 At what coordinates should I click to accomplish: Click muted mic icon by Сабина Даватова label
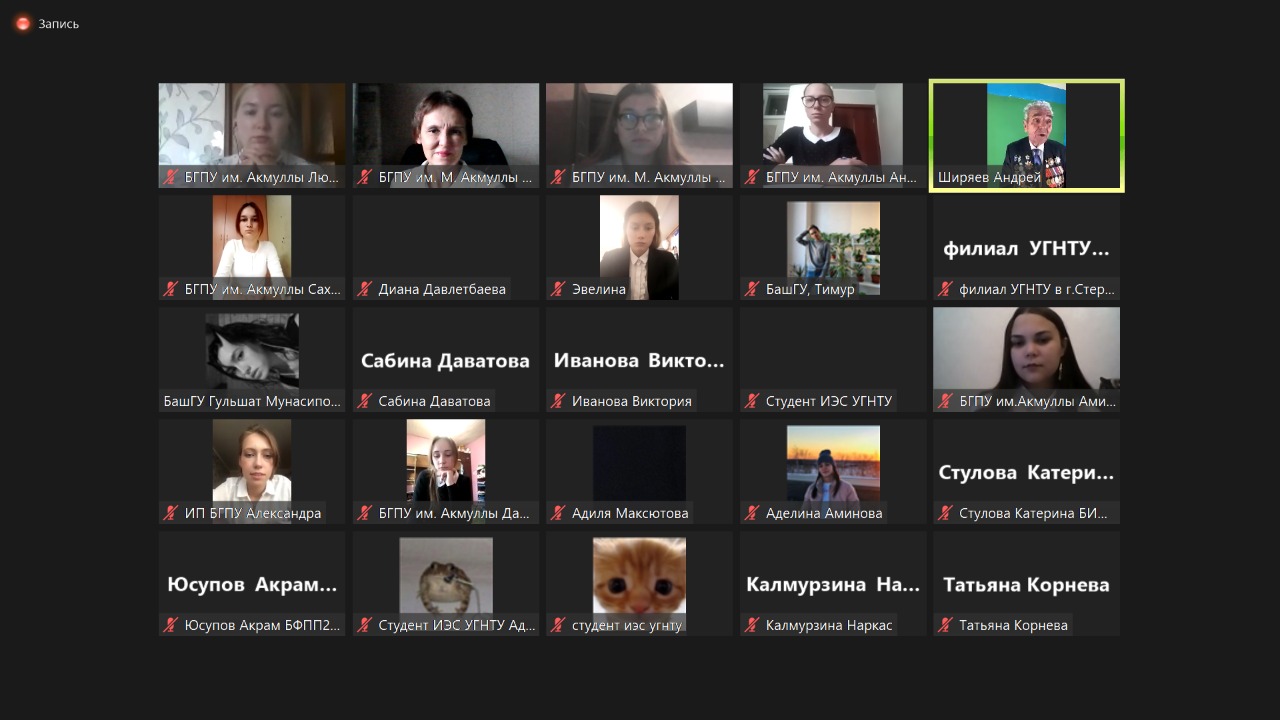click(x=365, y=401)
